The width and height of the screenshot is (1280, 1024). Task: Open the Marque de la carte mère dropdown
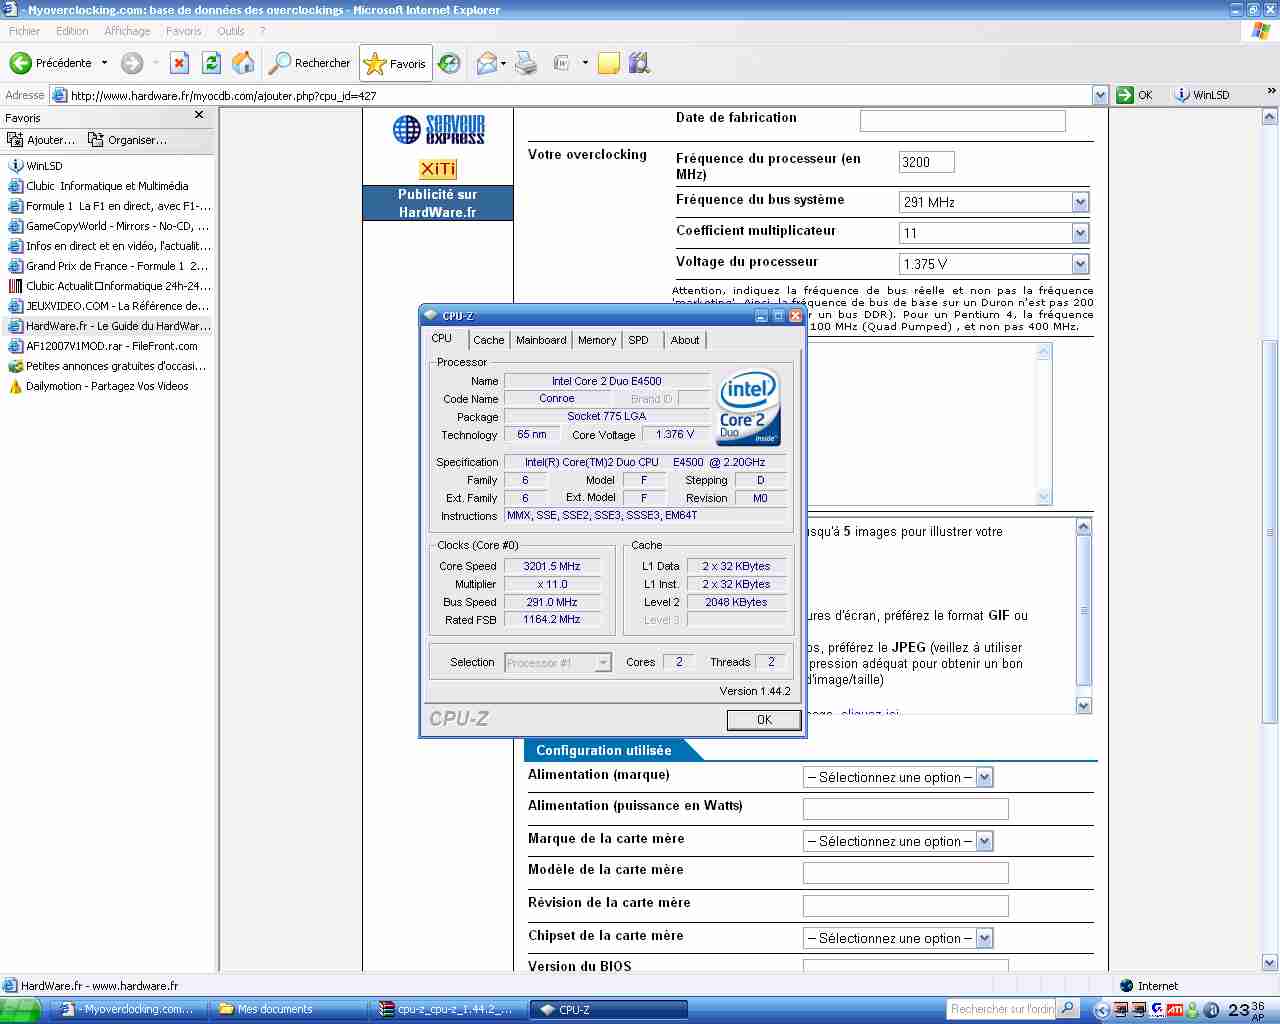tap(898, 841)
